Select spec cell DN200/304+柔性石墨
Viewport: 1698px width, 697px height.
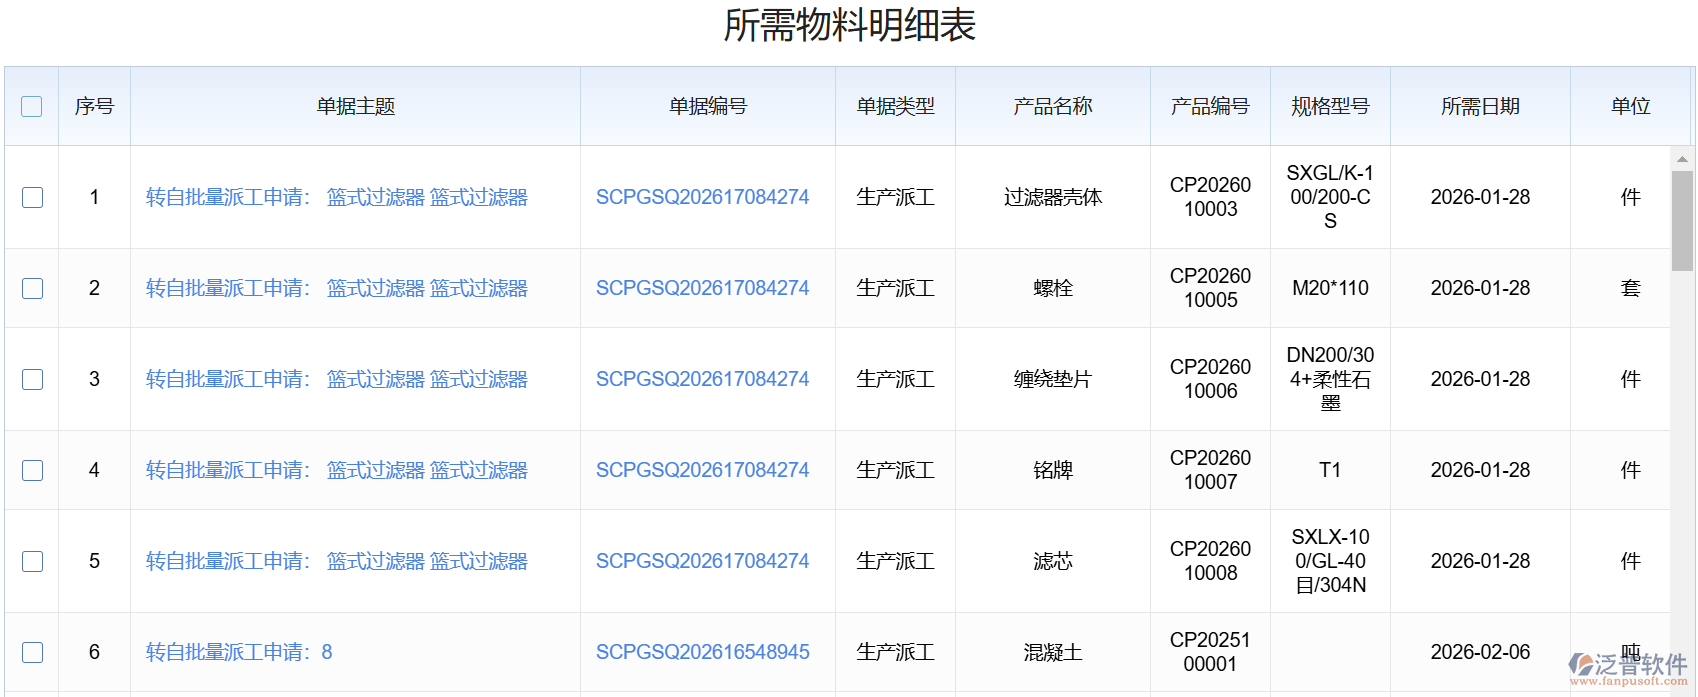(x=1330, y=379)
